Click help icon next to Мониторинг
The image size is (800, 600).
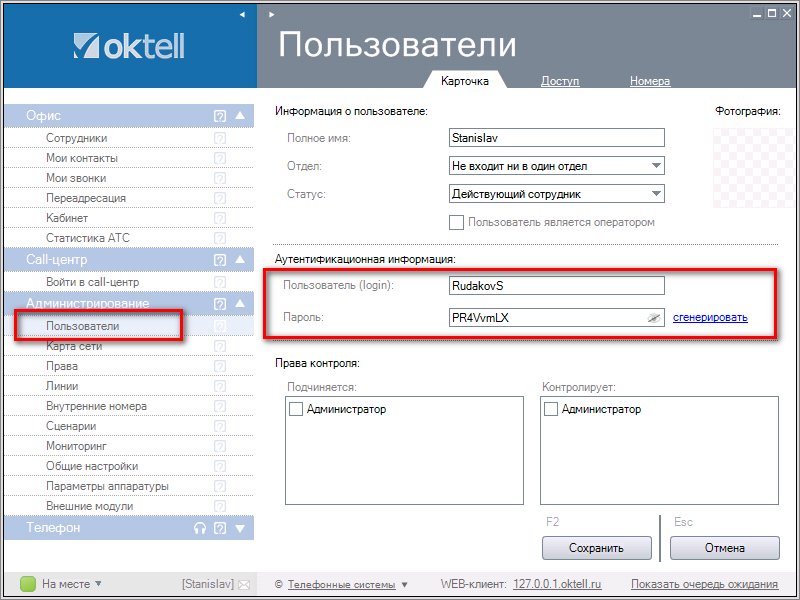[220, 446]
